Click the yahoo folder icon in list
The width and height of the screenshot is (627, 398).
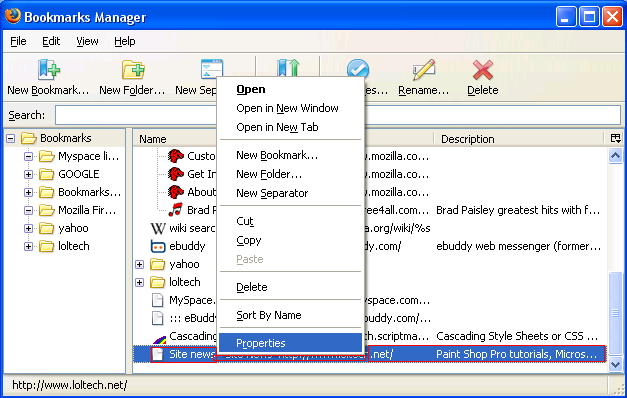[158, 264]
